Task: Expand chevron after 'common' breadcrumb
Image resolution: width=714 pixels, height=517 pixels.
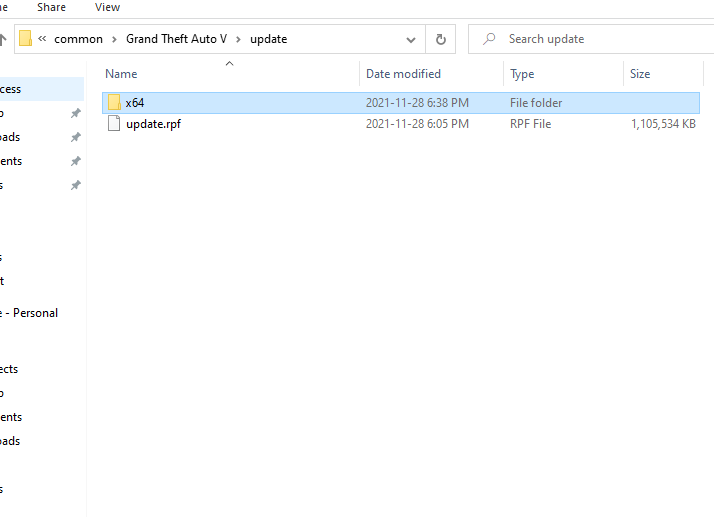Action: tap(114, 40)
